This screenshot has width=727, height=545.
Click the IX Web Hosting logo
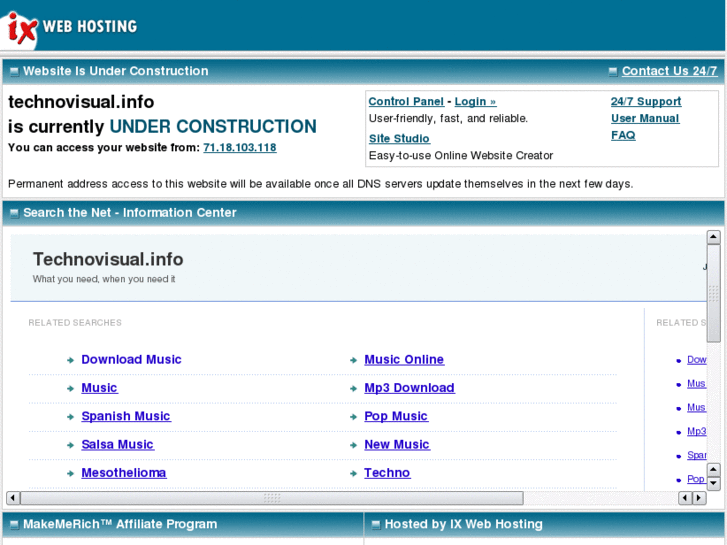pyautogui.click(x=70, y=27)
